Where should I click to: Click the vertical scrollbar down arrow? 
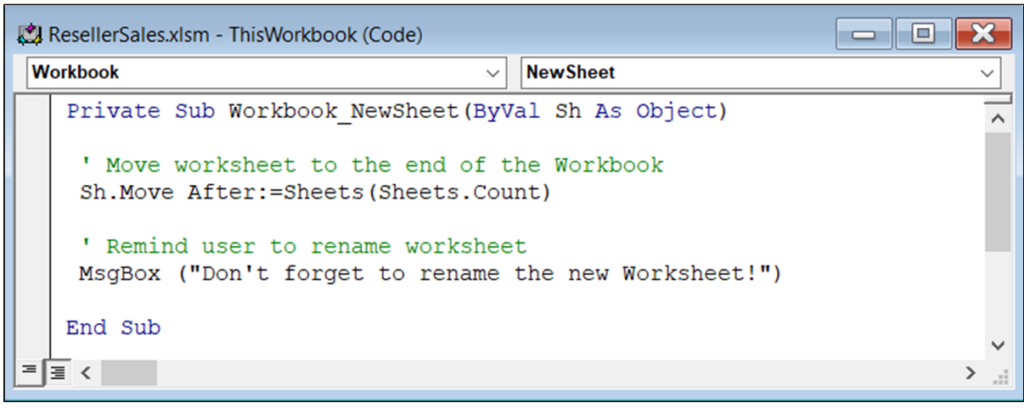coord(997,345)
